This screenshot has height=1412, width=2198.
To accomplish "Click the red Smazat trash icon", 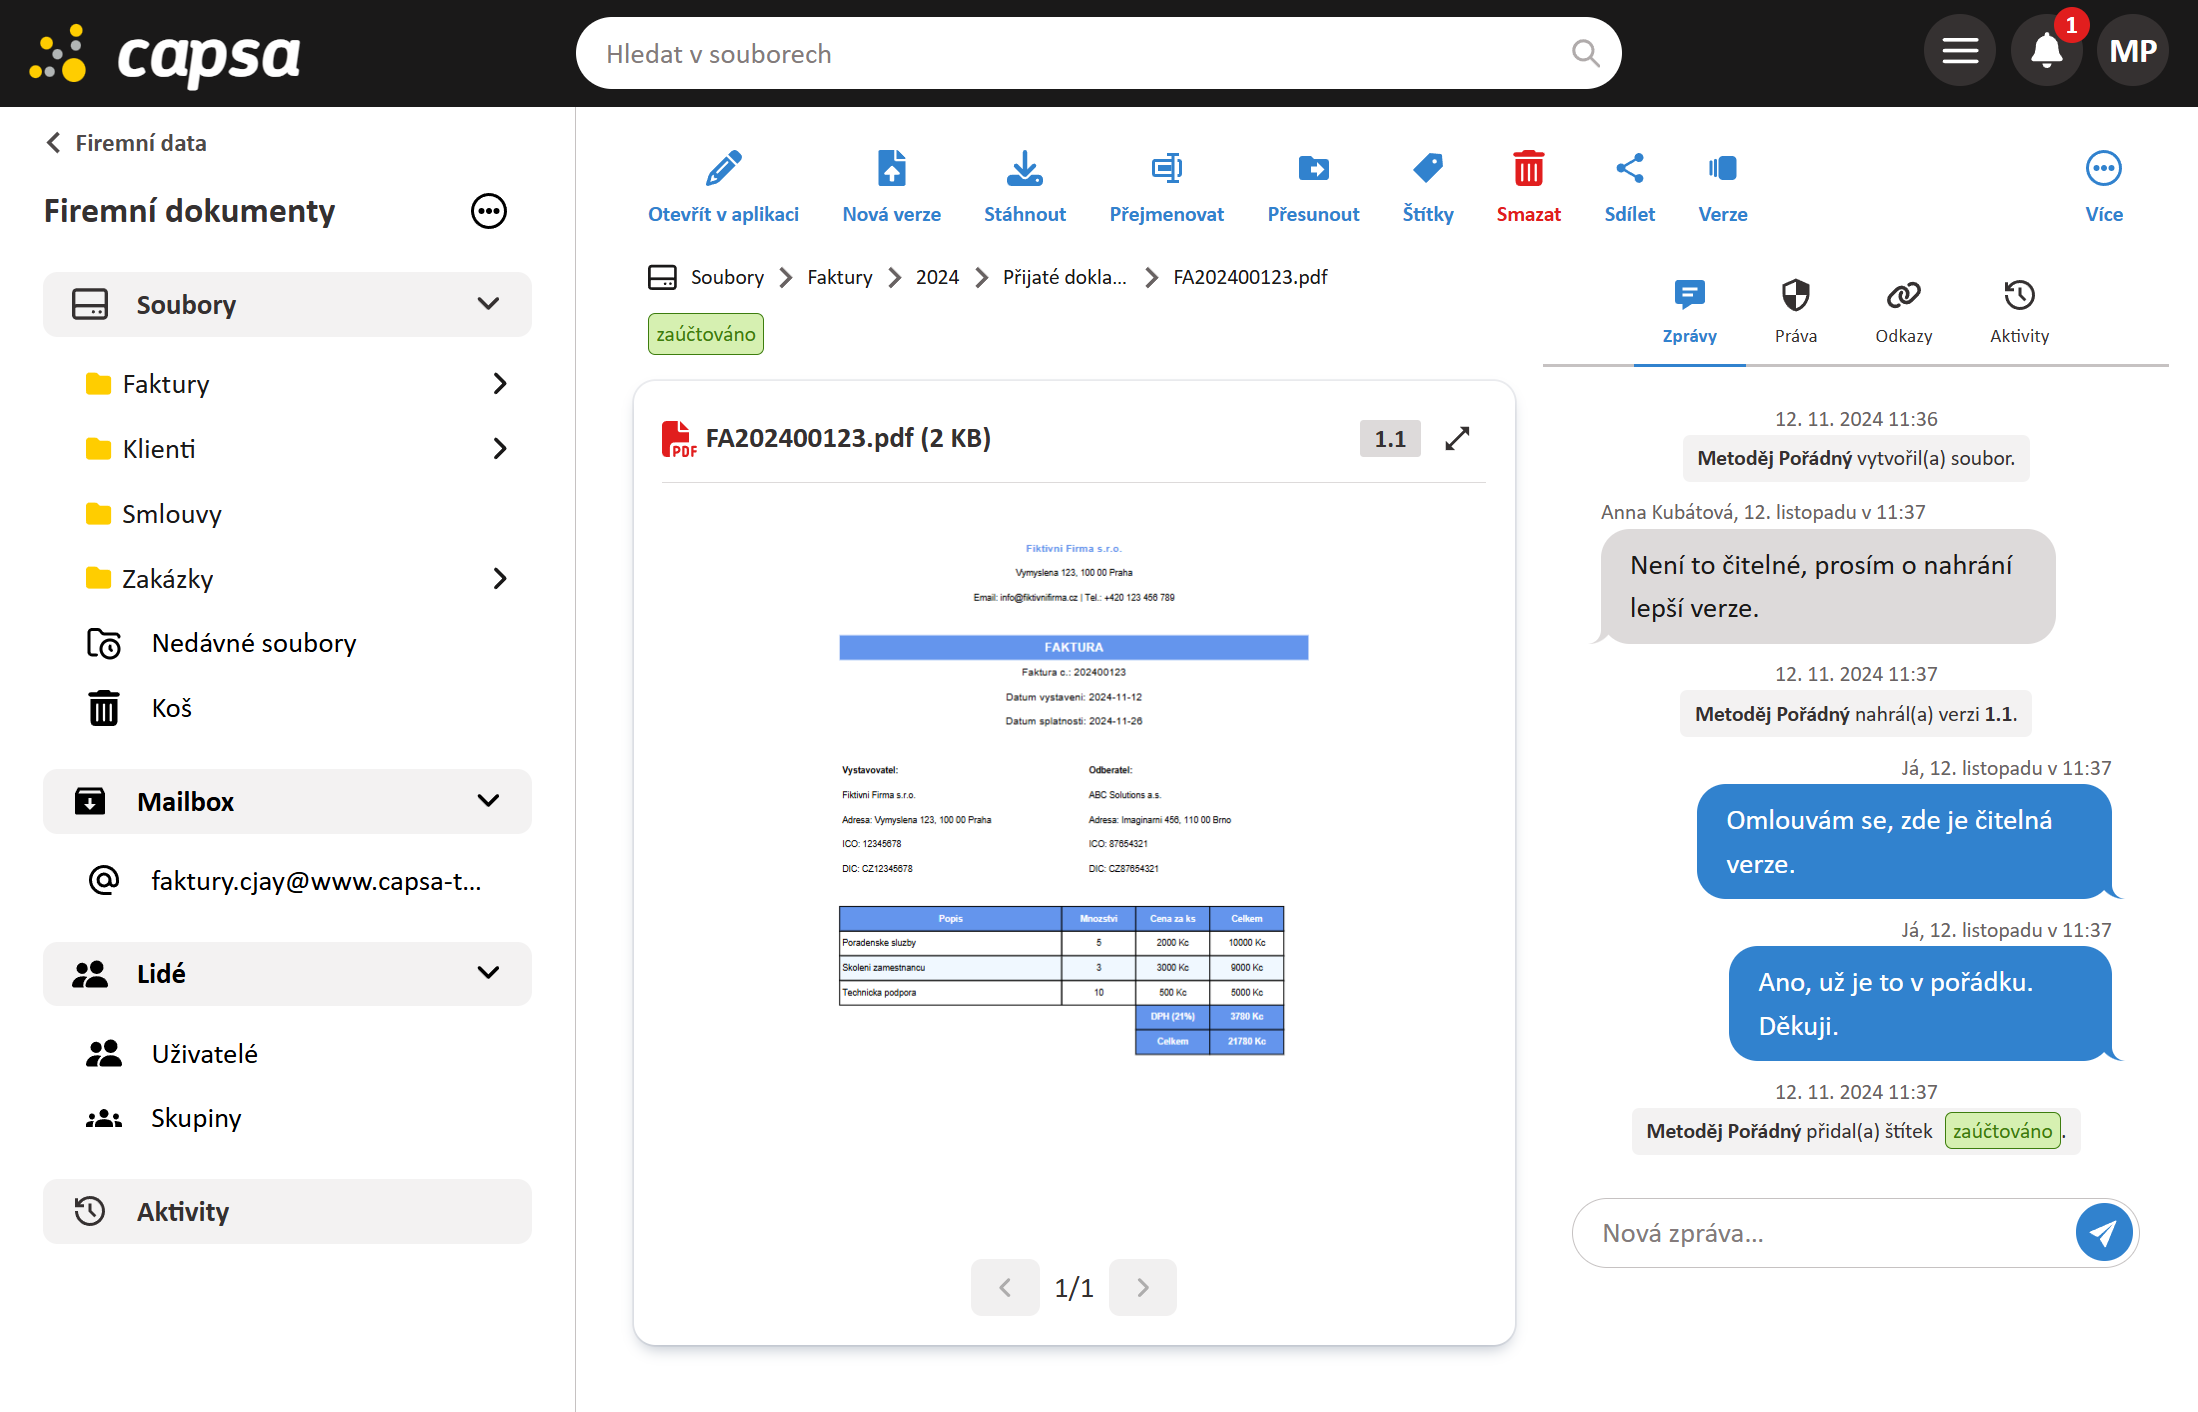I will [x=1527, y=169].
